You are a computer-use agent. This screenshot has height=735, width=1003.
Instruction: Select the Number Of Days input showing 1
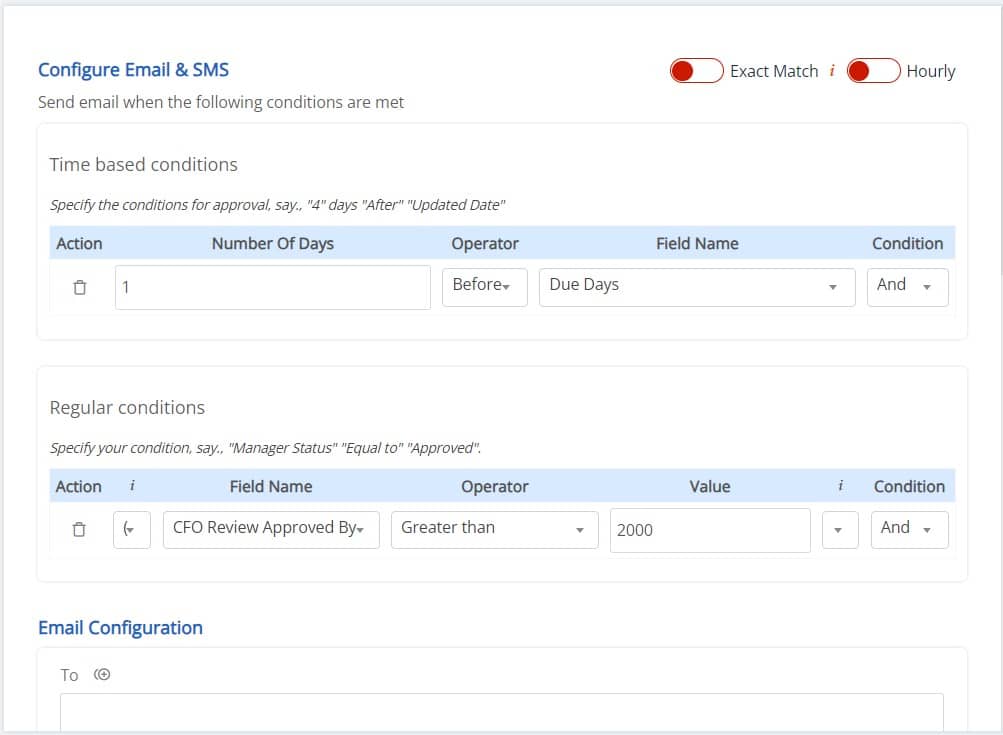pyautogui.click(x=272, y=286)
